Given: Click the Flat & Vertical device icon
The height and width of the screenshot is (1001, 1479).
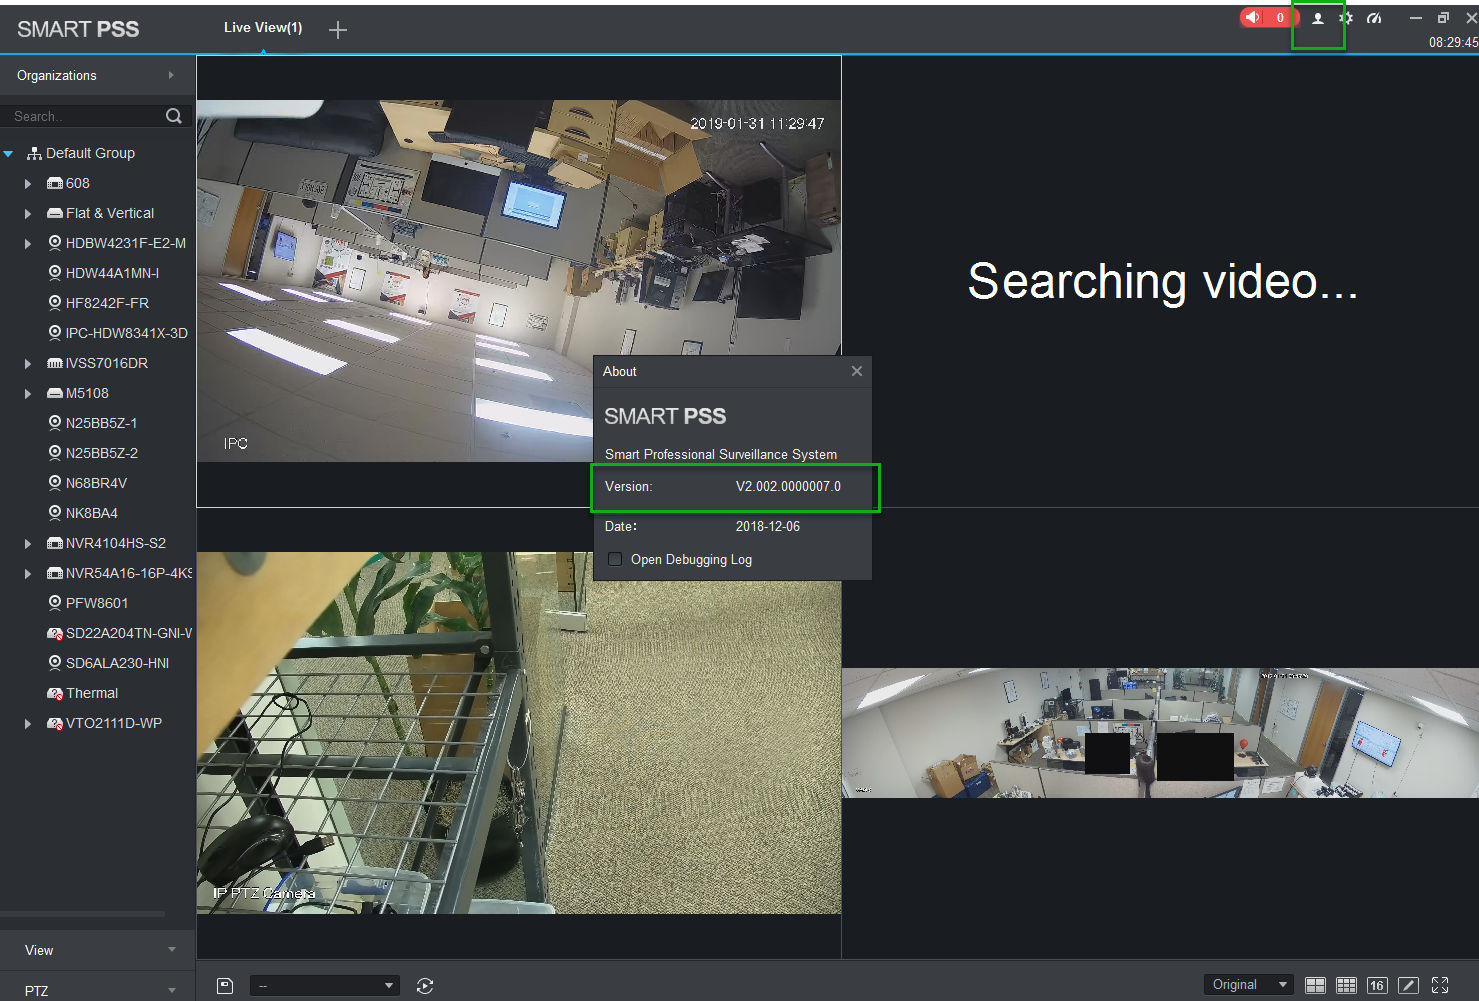Looking at the screenshot, I should point(55,213).
